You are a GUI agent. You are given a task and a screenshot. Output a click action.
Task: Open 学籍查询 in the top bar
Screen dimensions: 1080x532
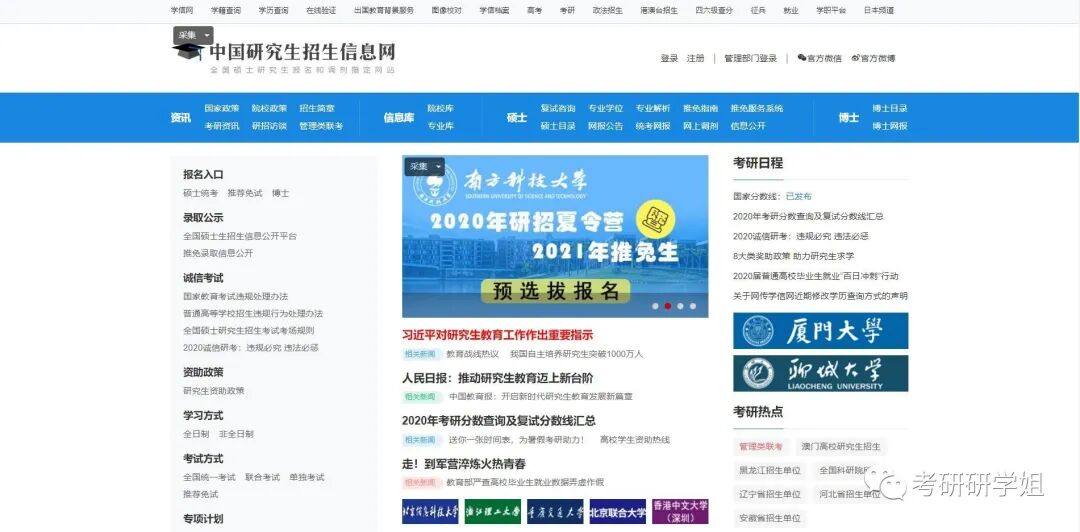point(226,10)
